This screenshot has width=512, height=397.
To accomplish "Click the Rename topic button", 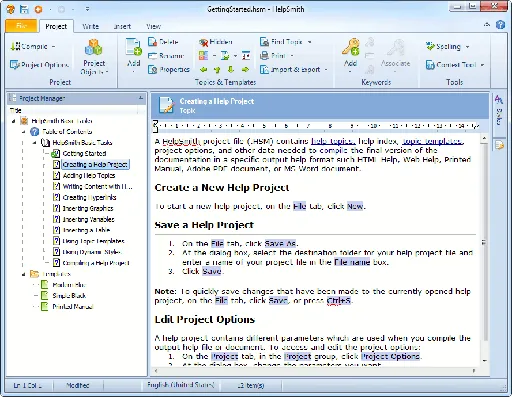I will tap(166, 56).
